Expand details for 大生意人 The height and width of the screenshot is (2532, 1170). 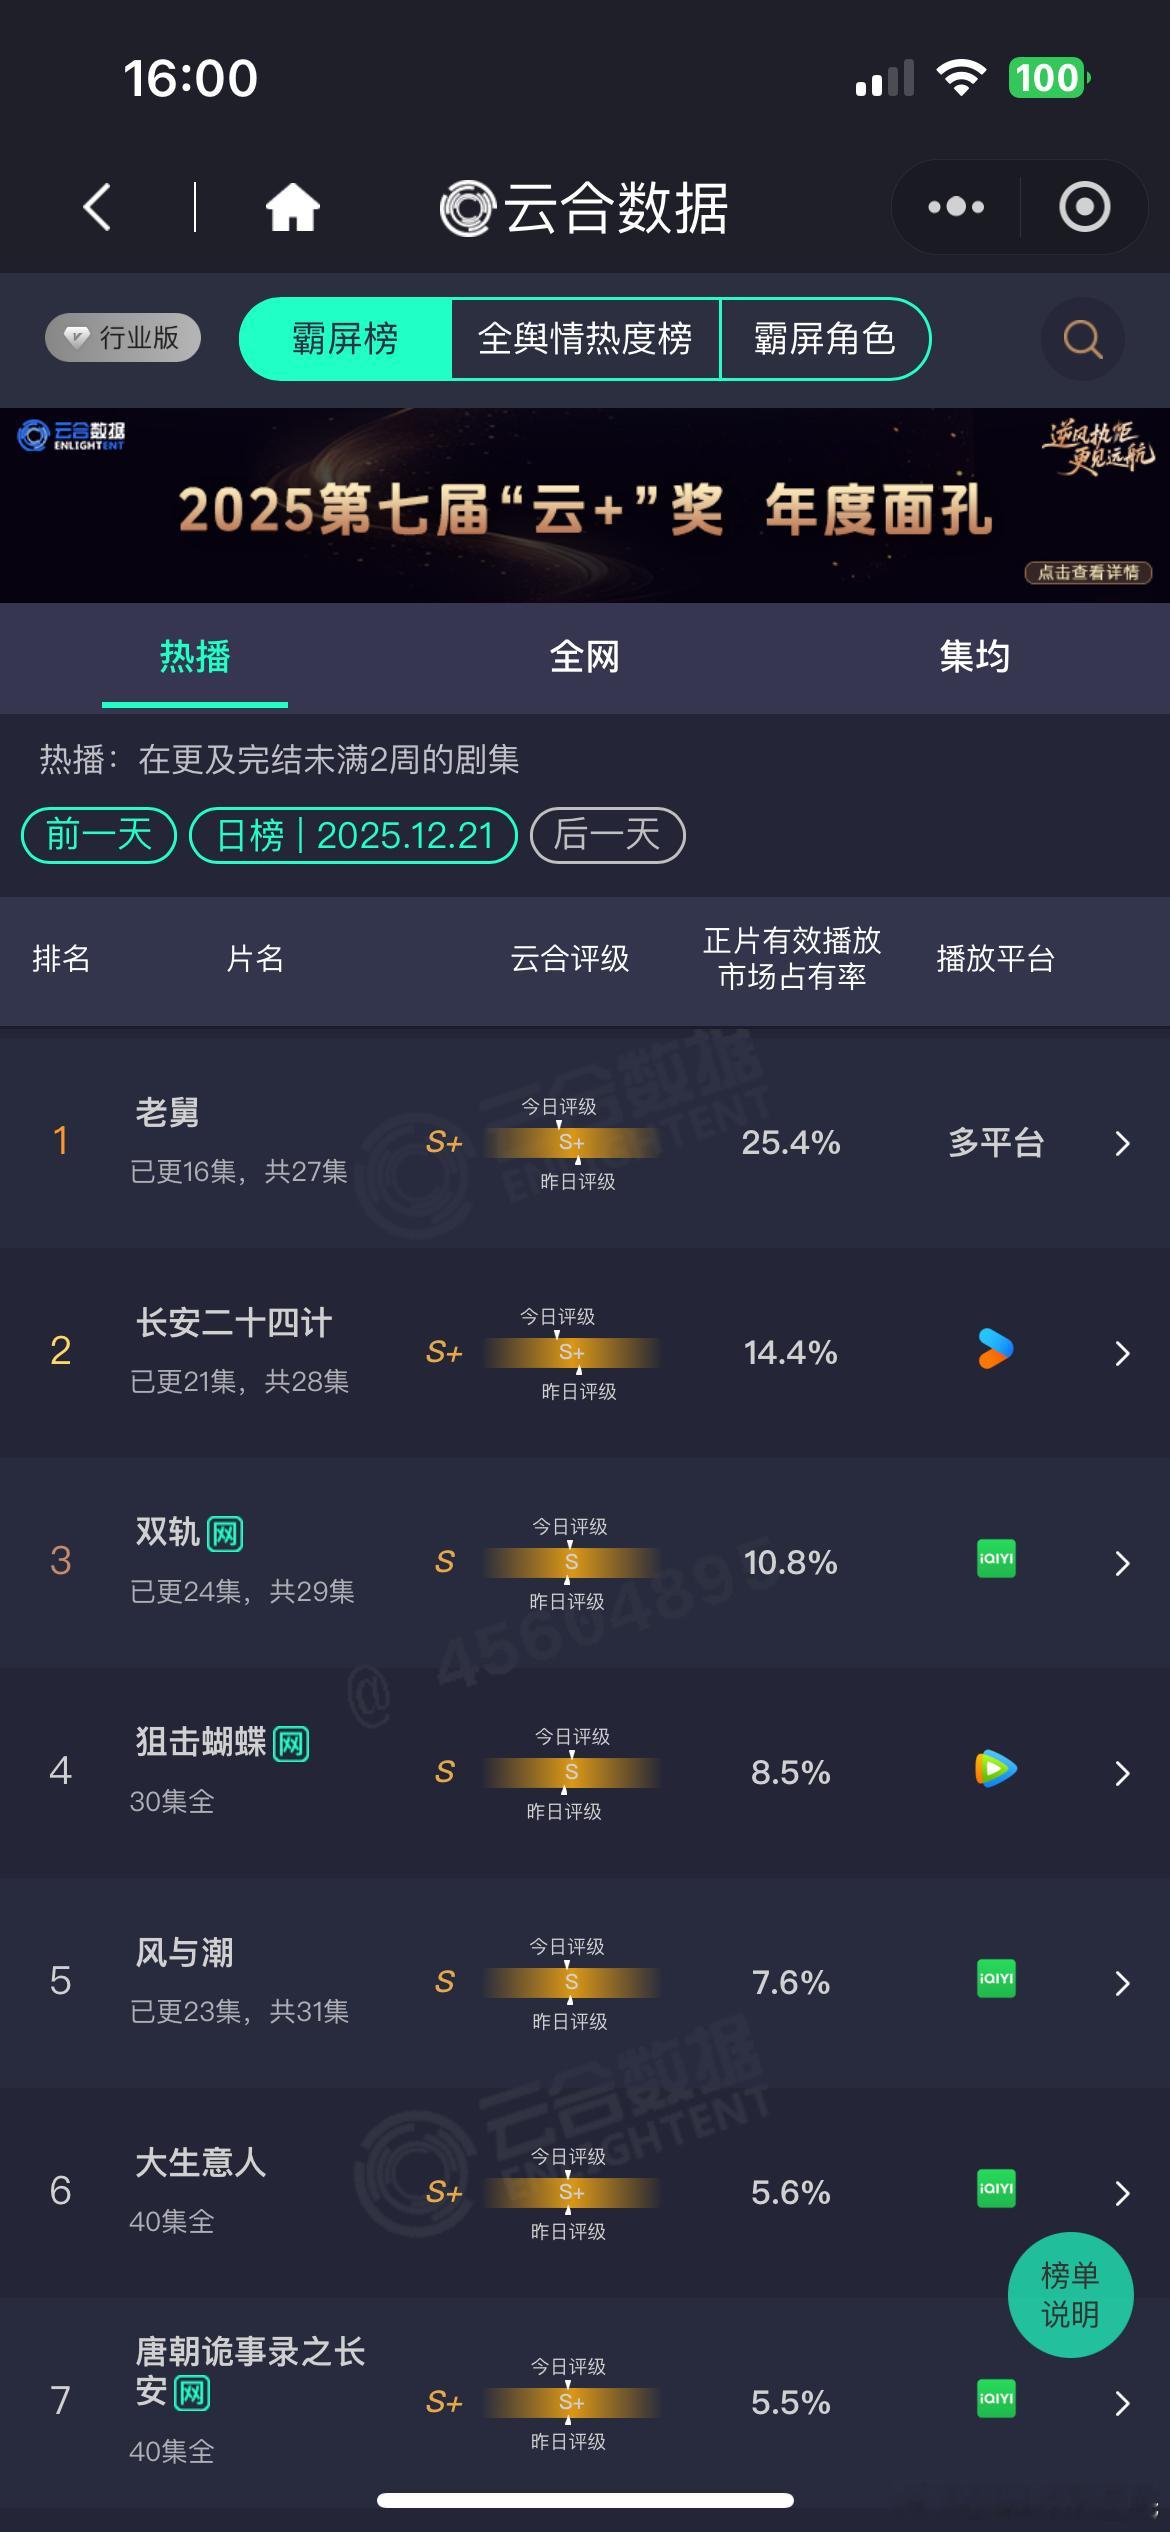click(x=1122, y=2192)
